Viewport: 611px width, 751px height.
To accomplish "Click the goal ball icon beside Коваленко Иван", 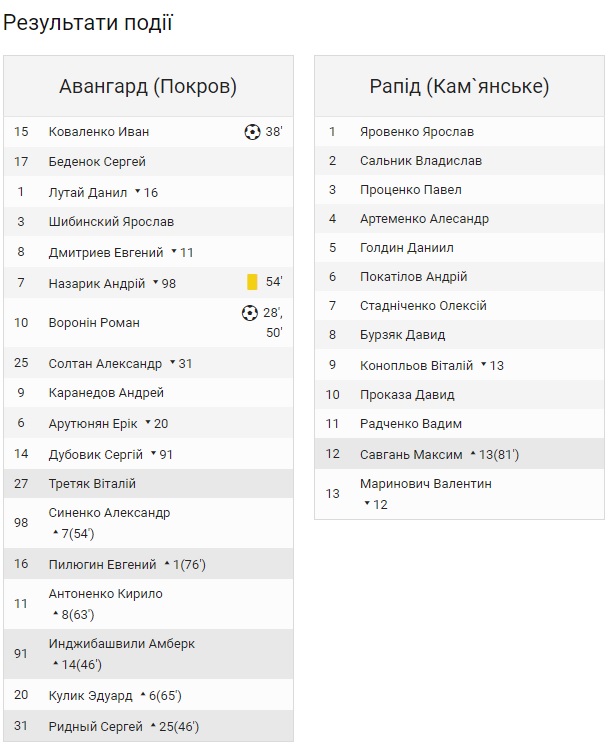I will [x=252, y=132].
